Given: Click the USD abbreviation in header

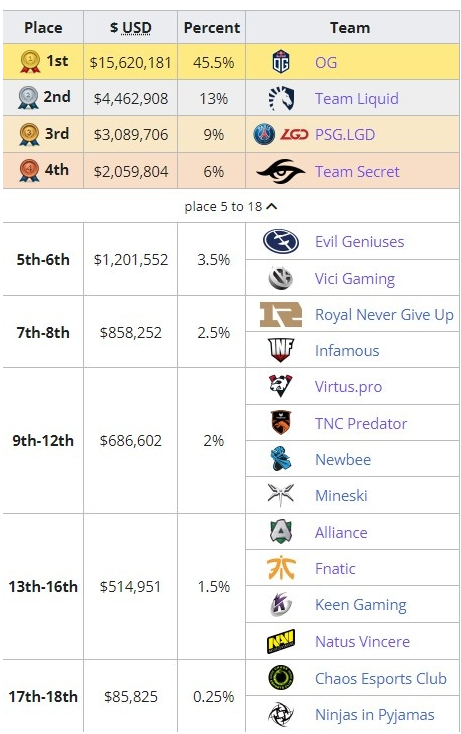Looking at the screenshot, I should (137, 28).
